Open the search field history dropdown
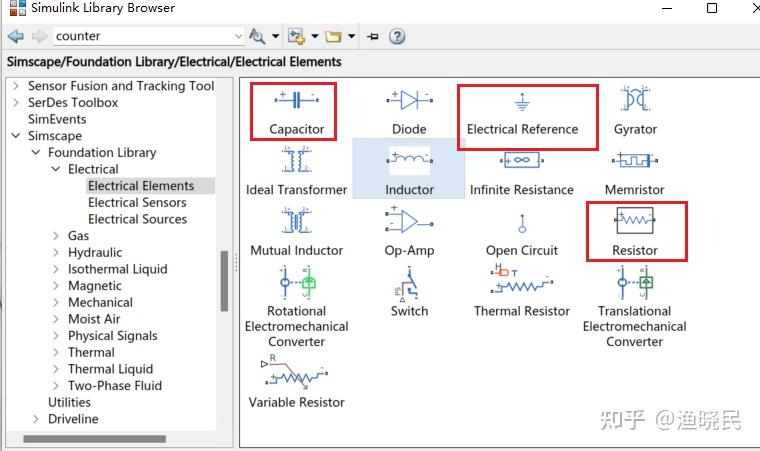This screenshot has height=451, width=760. 238,36
